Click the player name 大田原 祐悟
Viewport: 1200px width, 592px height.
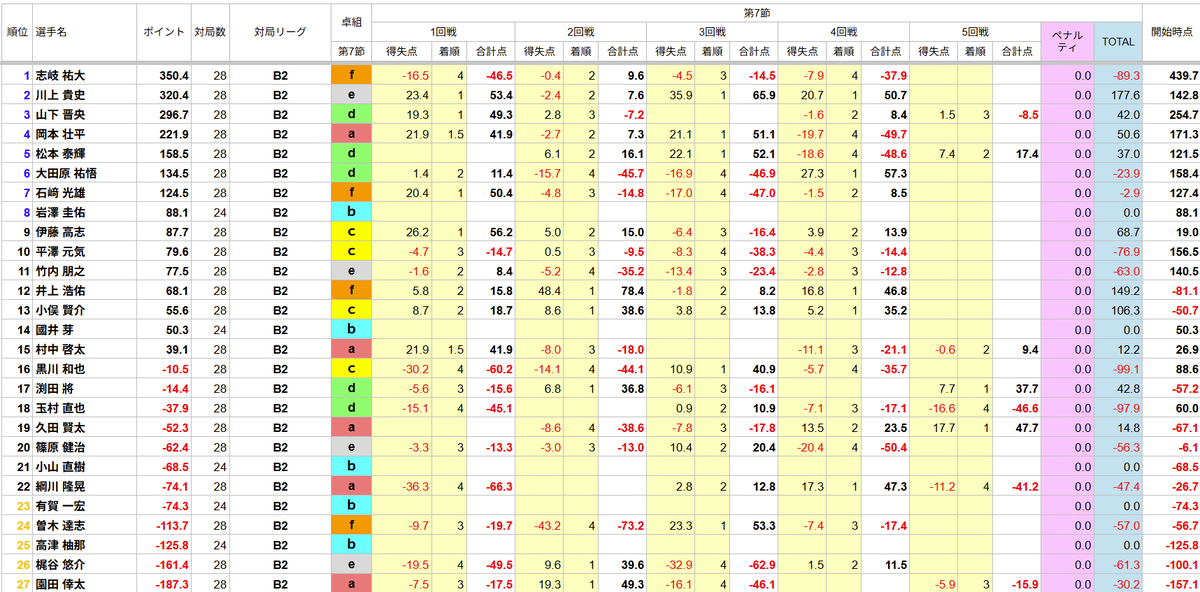pos(66,173)
